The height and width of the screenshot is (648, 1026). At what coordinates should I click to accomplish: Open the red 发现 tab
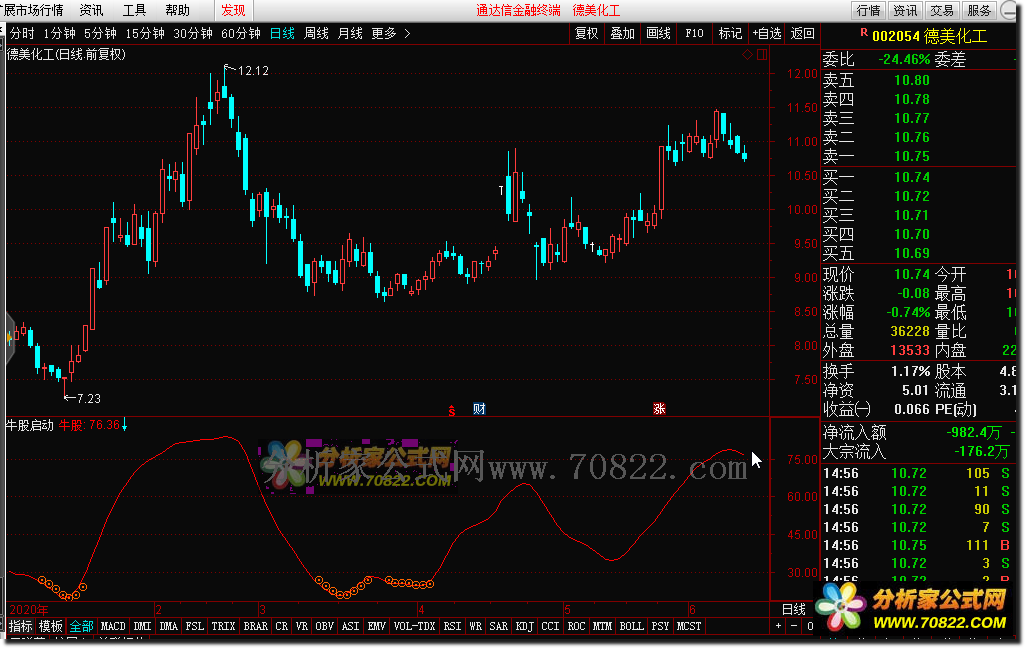pyautogui.click(x=234, y=10)
